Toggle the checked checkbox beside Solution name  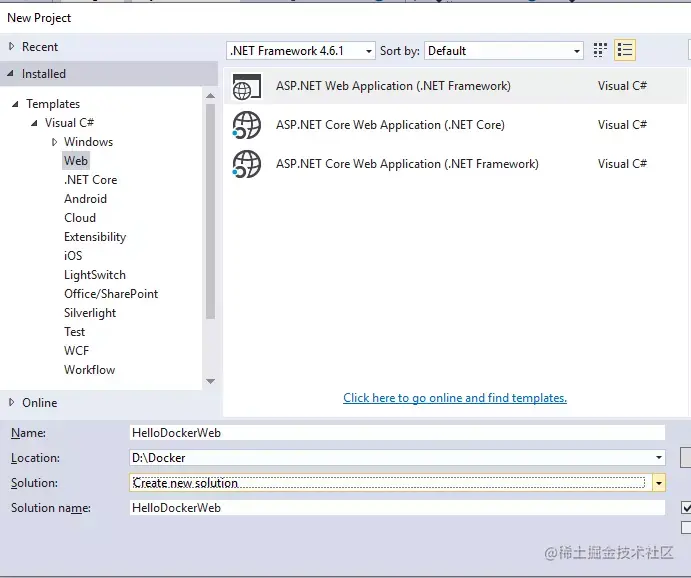click(686, 508)
